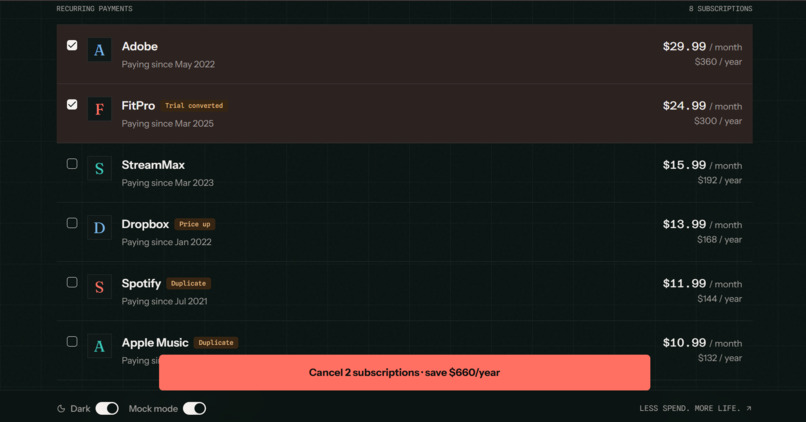Mark the Apple Music checkbox

coord(72,341)
